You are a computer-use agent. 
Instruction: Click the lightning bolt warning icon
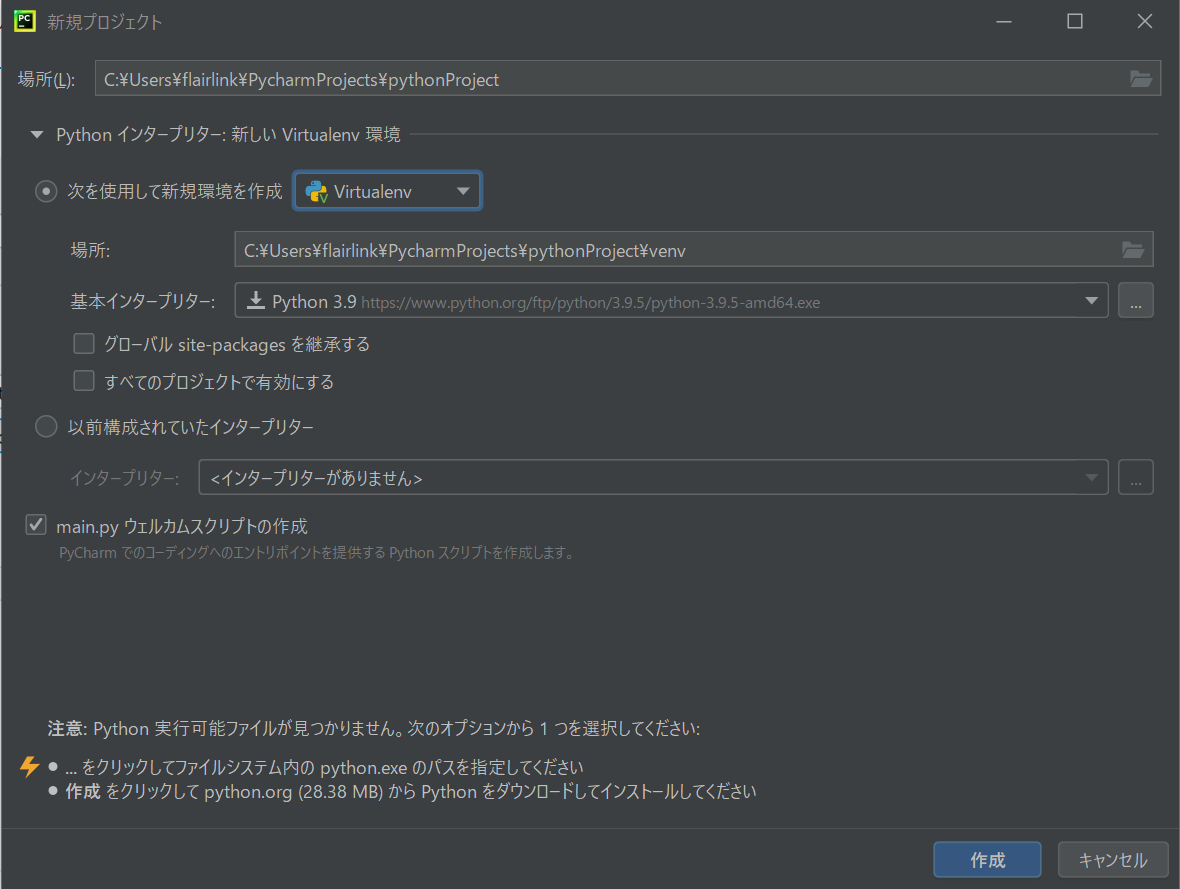click(x=29, y=766)
